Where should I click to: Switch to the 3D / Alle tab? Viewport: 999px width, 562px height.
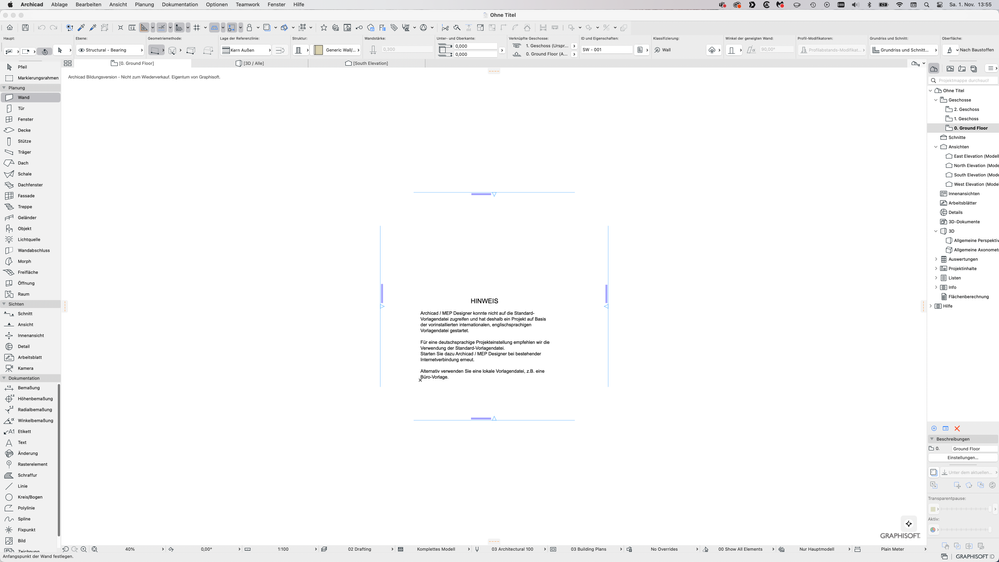[x=250, y=63]
